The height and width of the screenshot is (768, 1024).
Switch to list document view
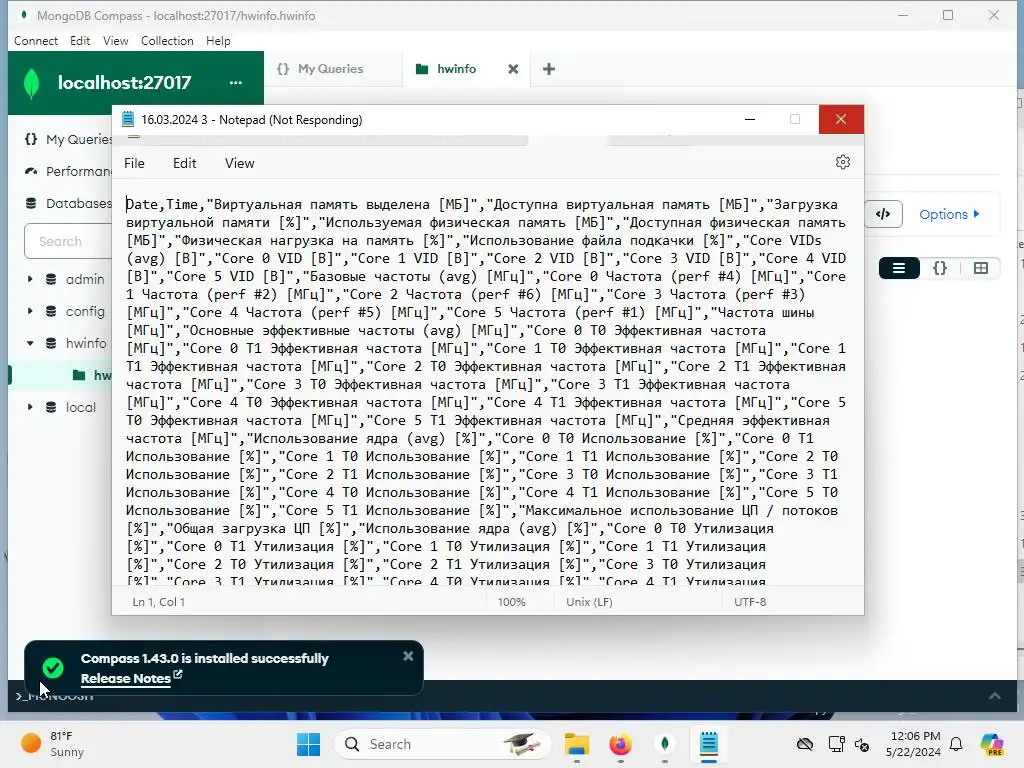coord(899,268)
